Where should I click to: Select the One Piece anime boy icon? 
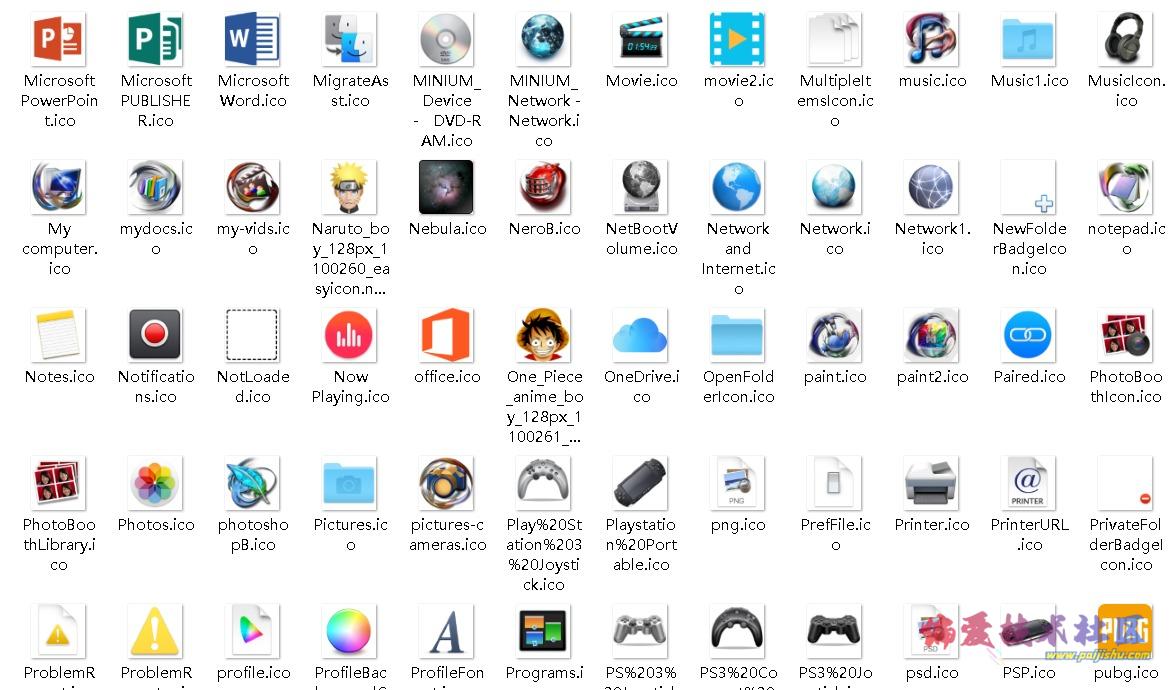click(x=544, y=335)
